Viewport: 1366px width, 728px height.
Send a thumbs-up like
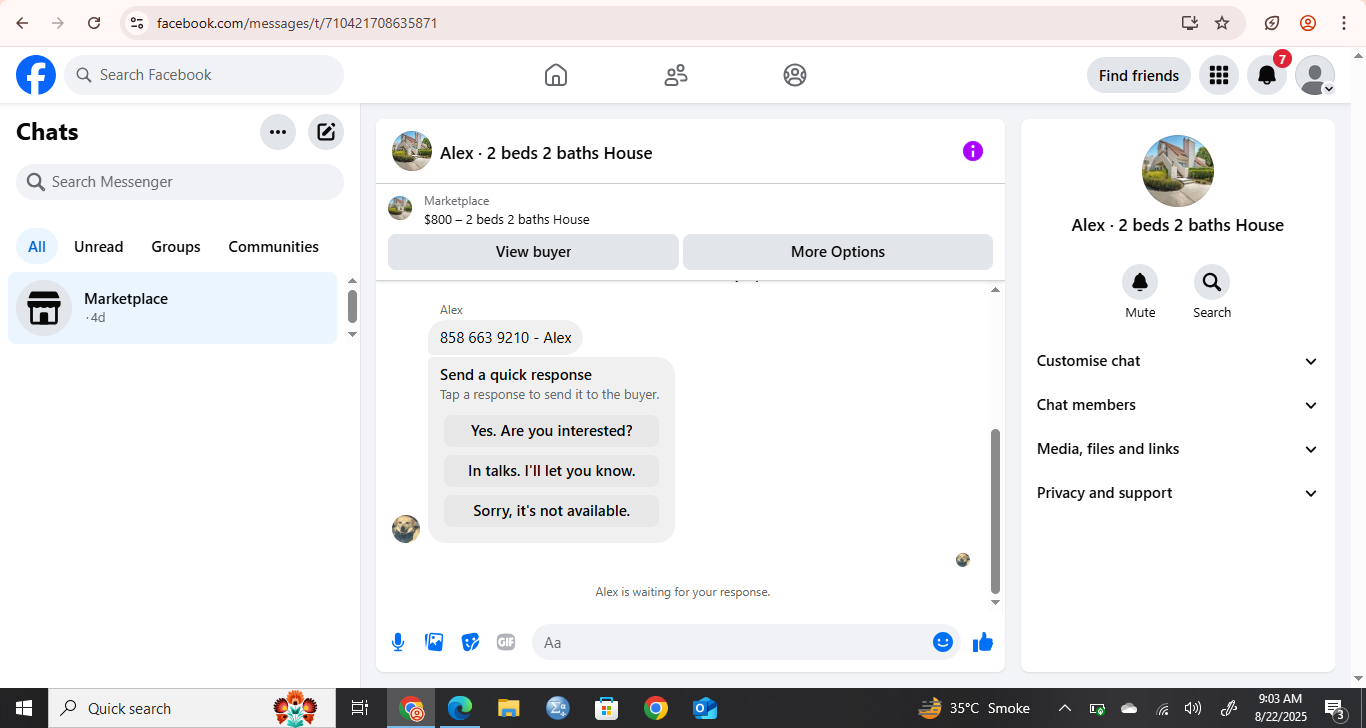[x=983, y=642]
